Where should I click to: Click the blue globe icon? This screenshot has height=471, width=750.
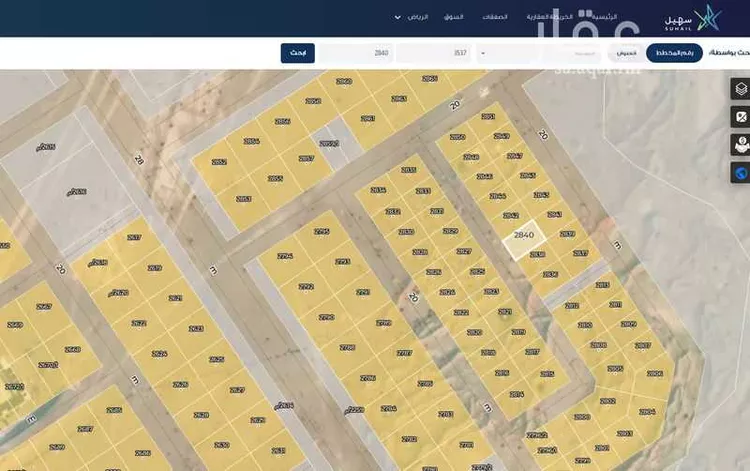pyautogui.click(x=741, y=173)
